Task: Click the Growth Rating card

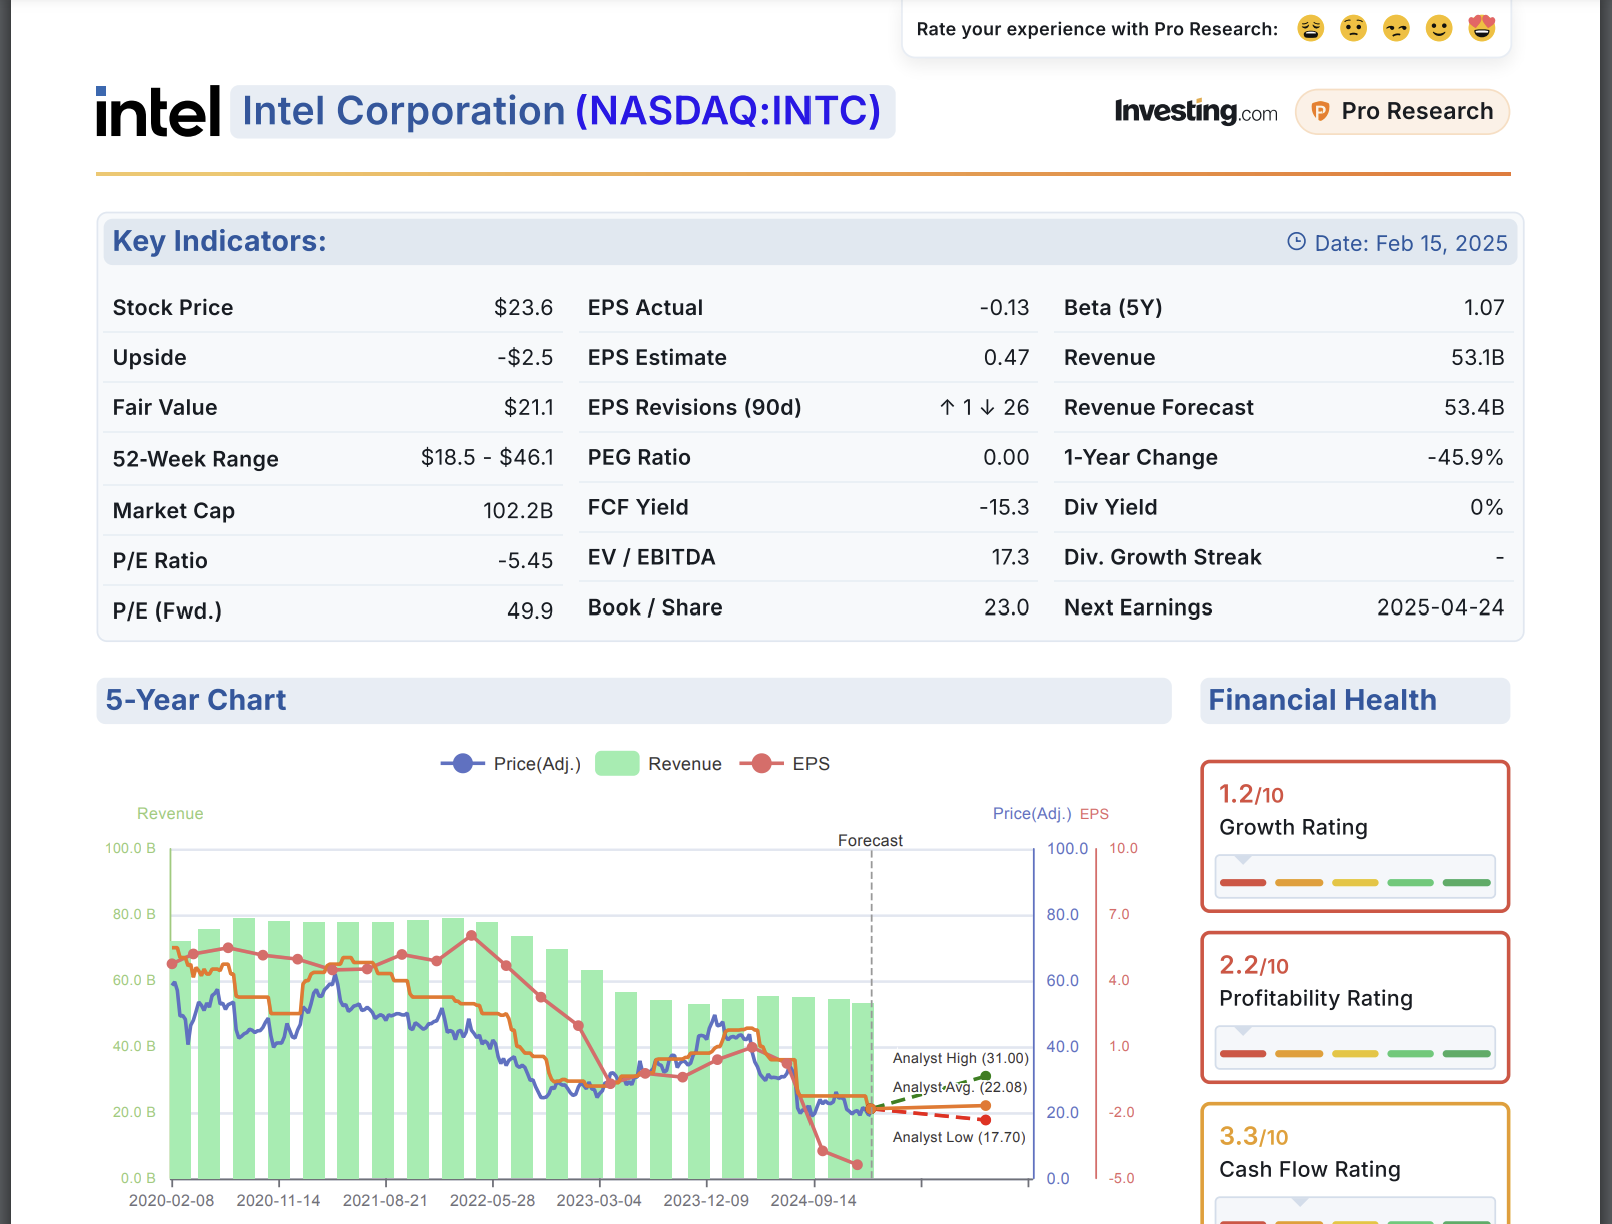Action: 1355,836
